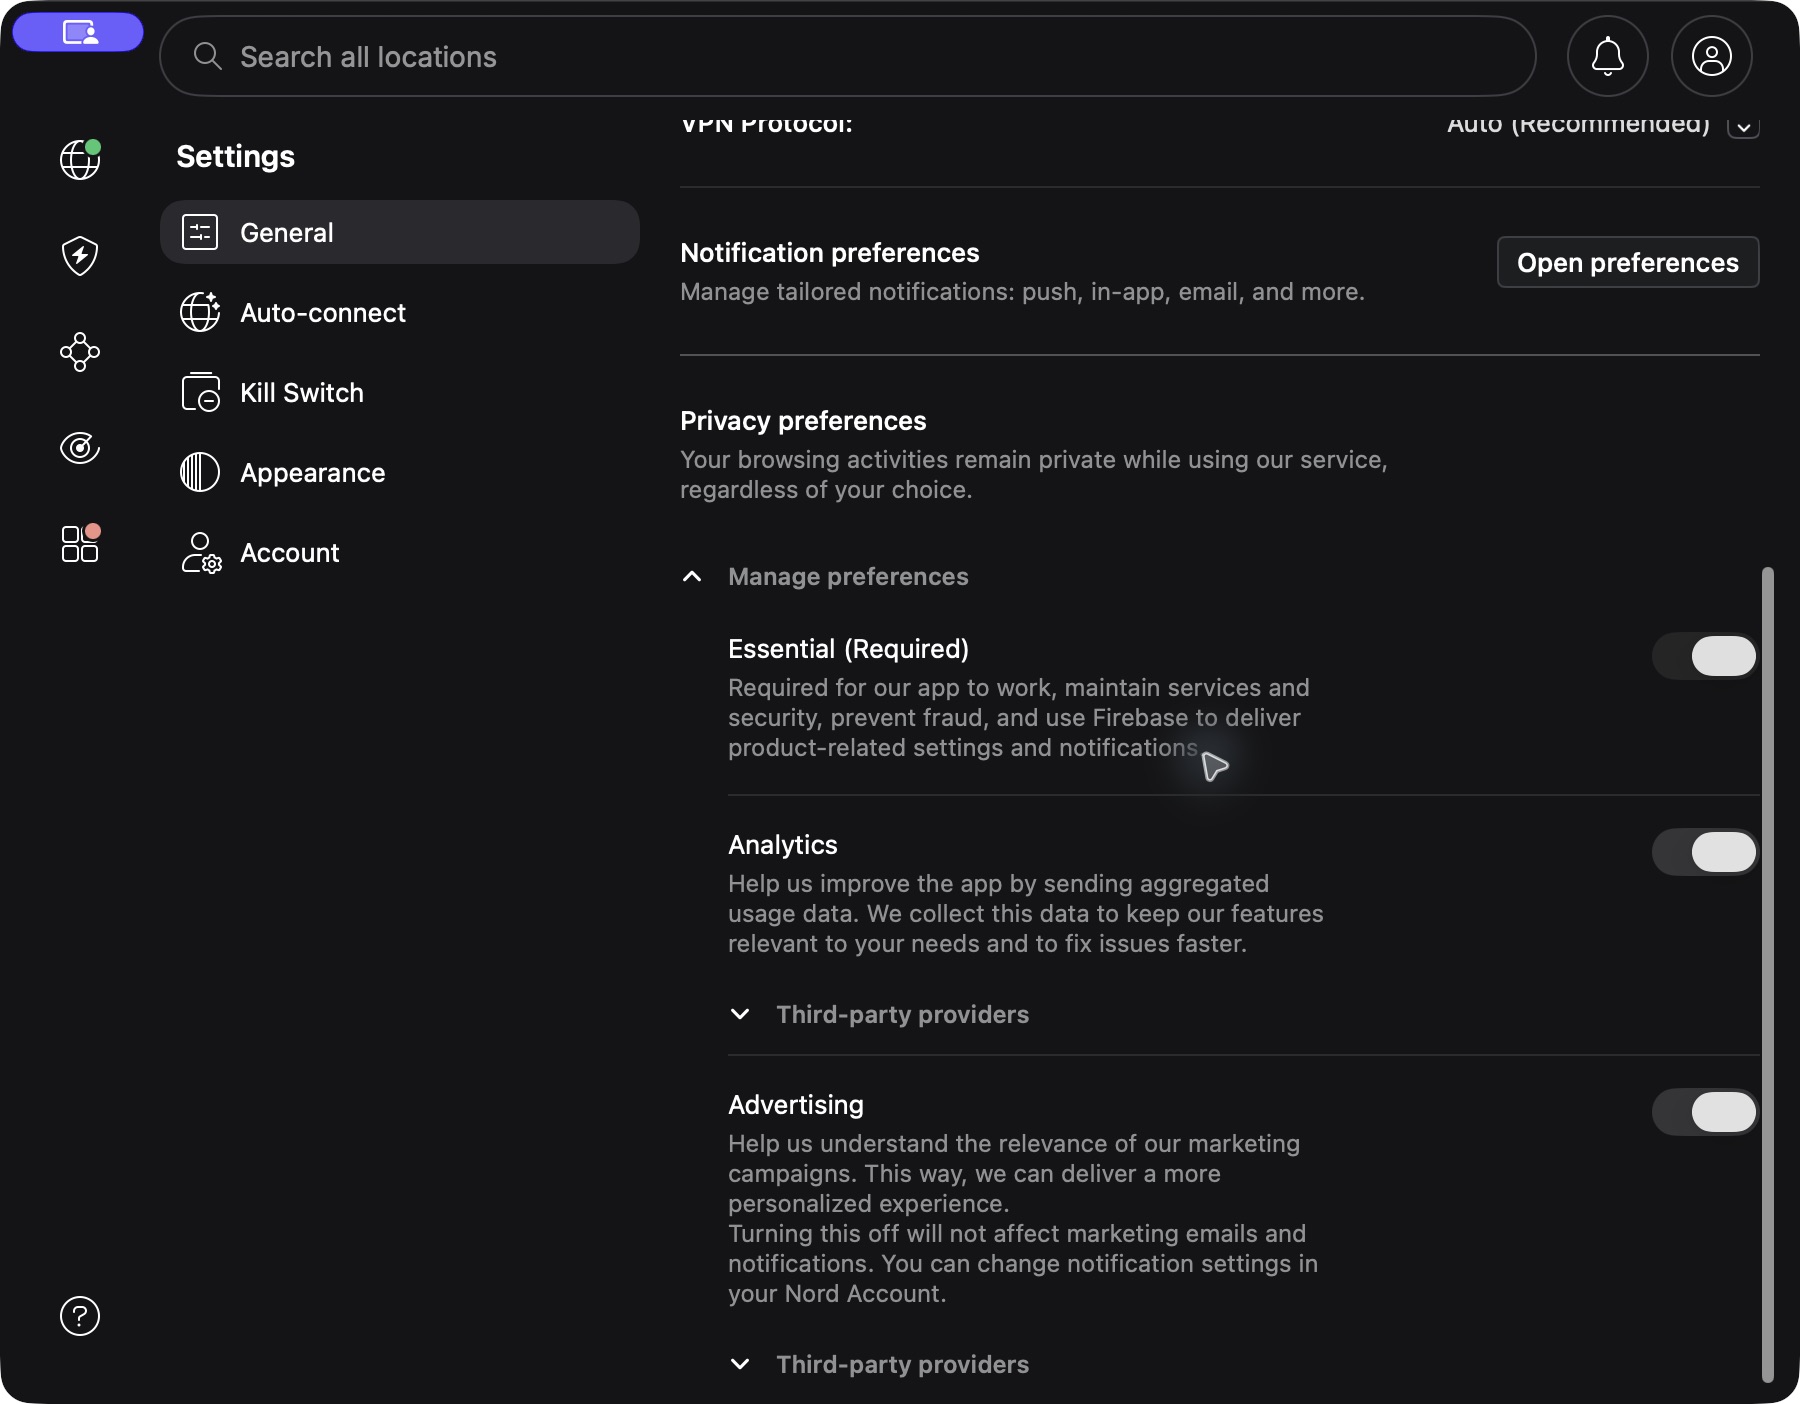This screenshot has height=1404, width=1800.
Task: Open the Dark Web Monitor radar icon
Action: 80,448
